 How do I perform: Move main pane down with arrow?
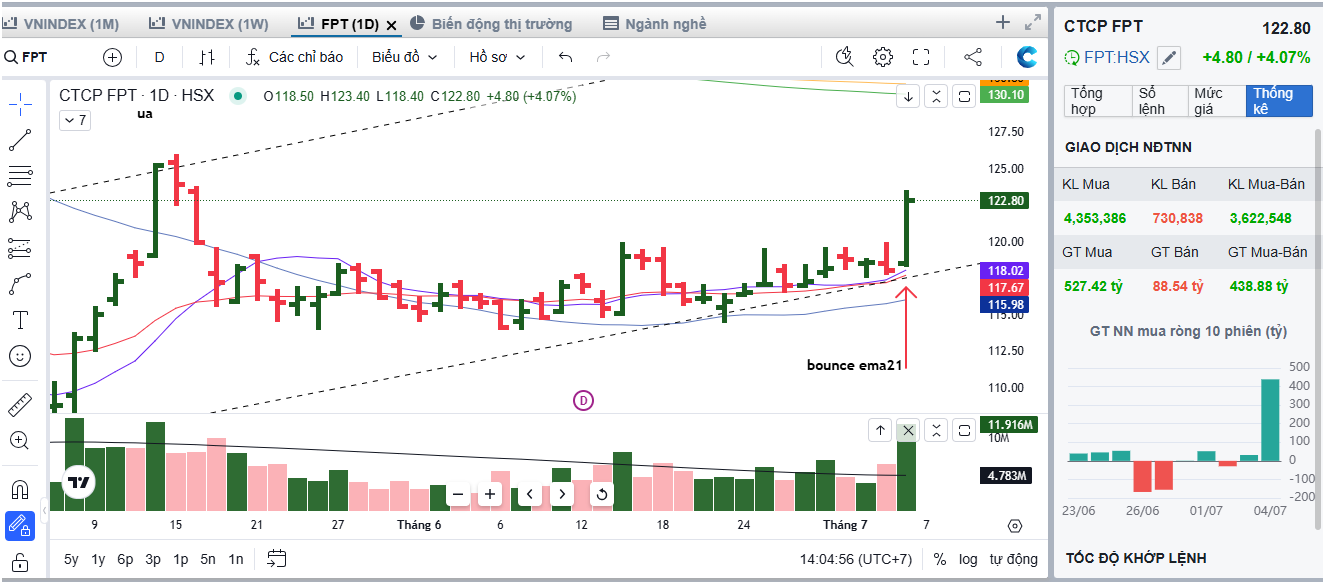908,96
